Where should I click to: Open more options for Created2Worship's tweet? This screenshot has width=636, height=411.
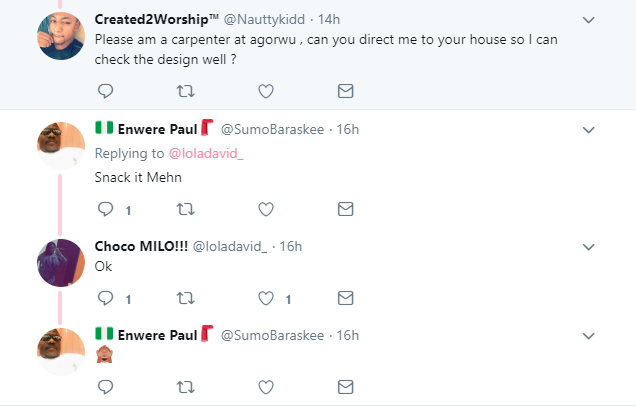[x=589, y=20]
